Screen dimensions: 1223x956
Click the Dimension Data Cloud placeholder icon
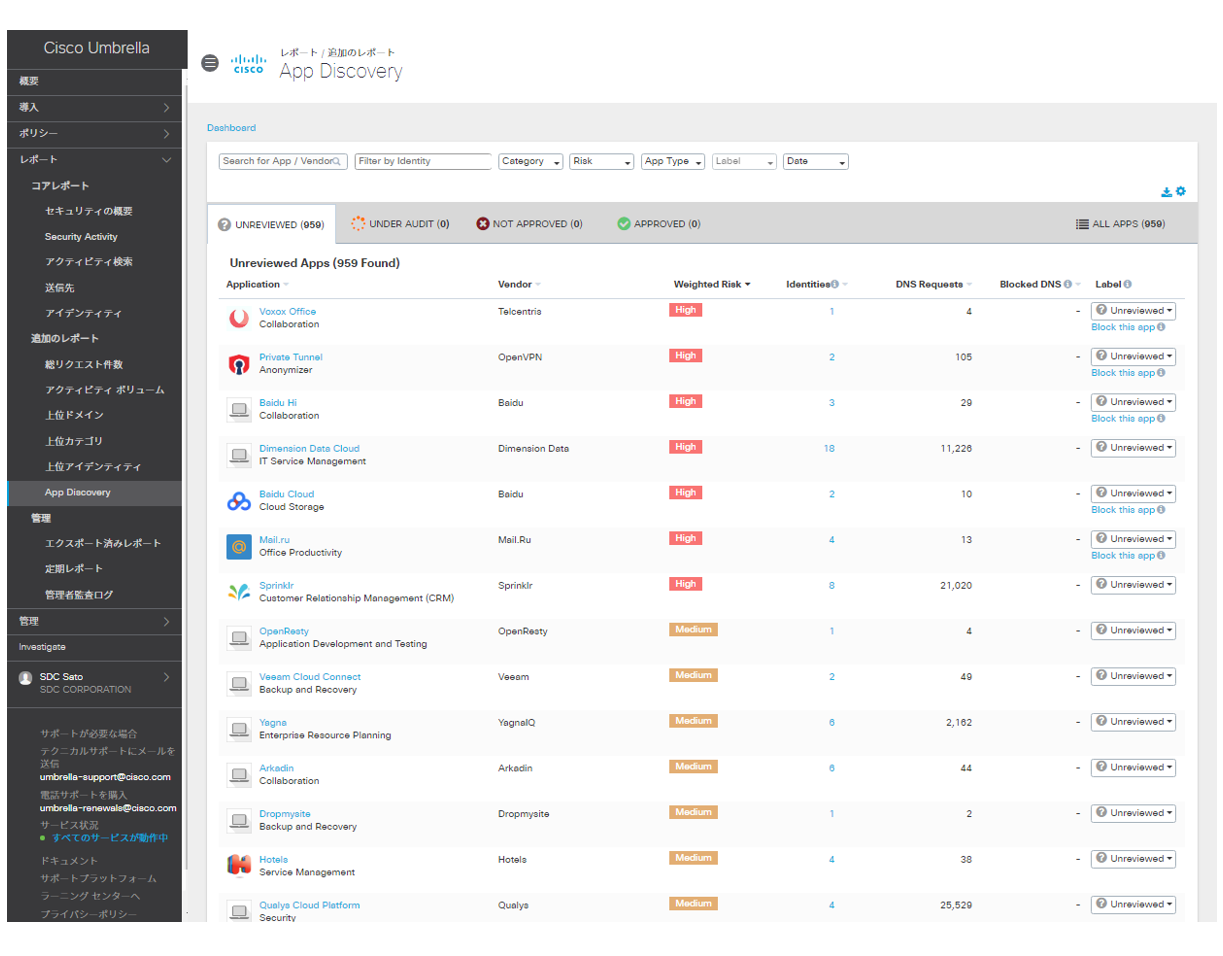239,455
